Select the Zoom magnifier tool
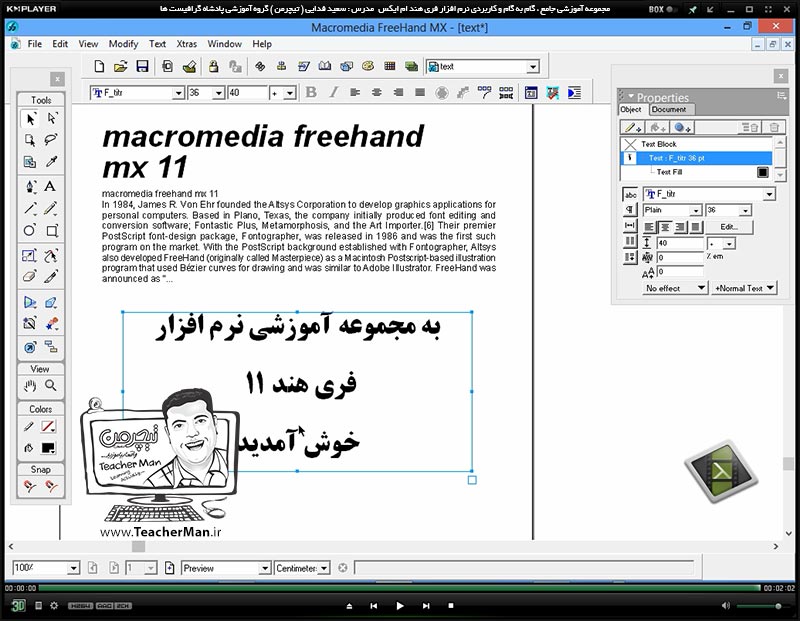Viewport: 800px width, 621px height. (x=51, y=386)
